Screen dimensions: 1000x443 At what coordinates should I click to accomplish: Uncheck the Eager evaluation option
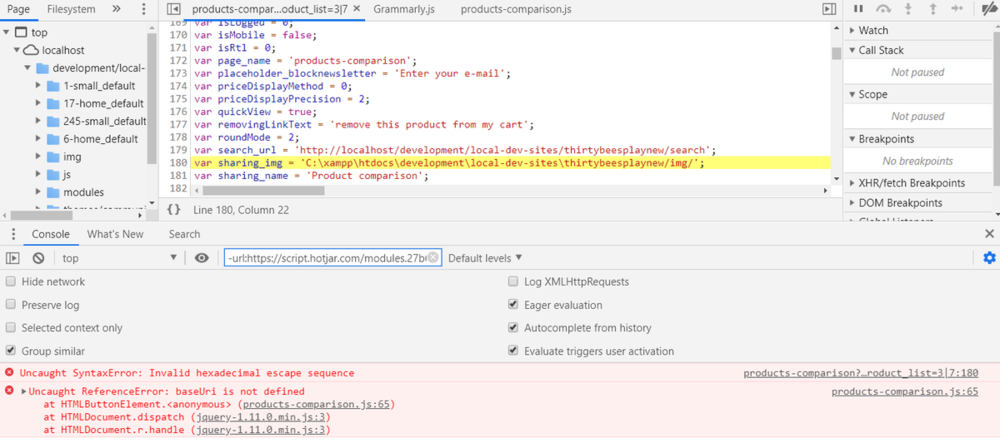tap(514, 305)
